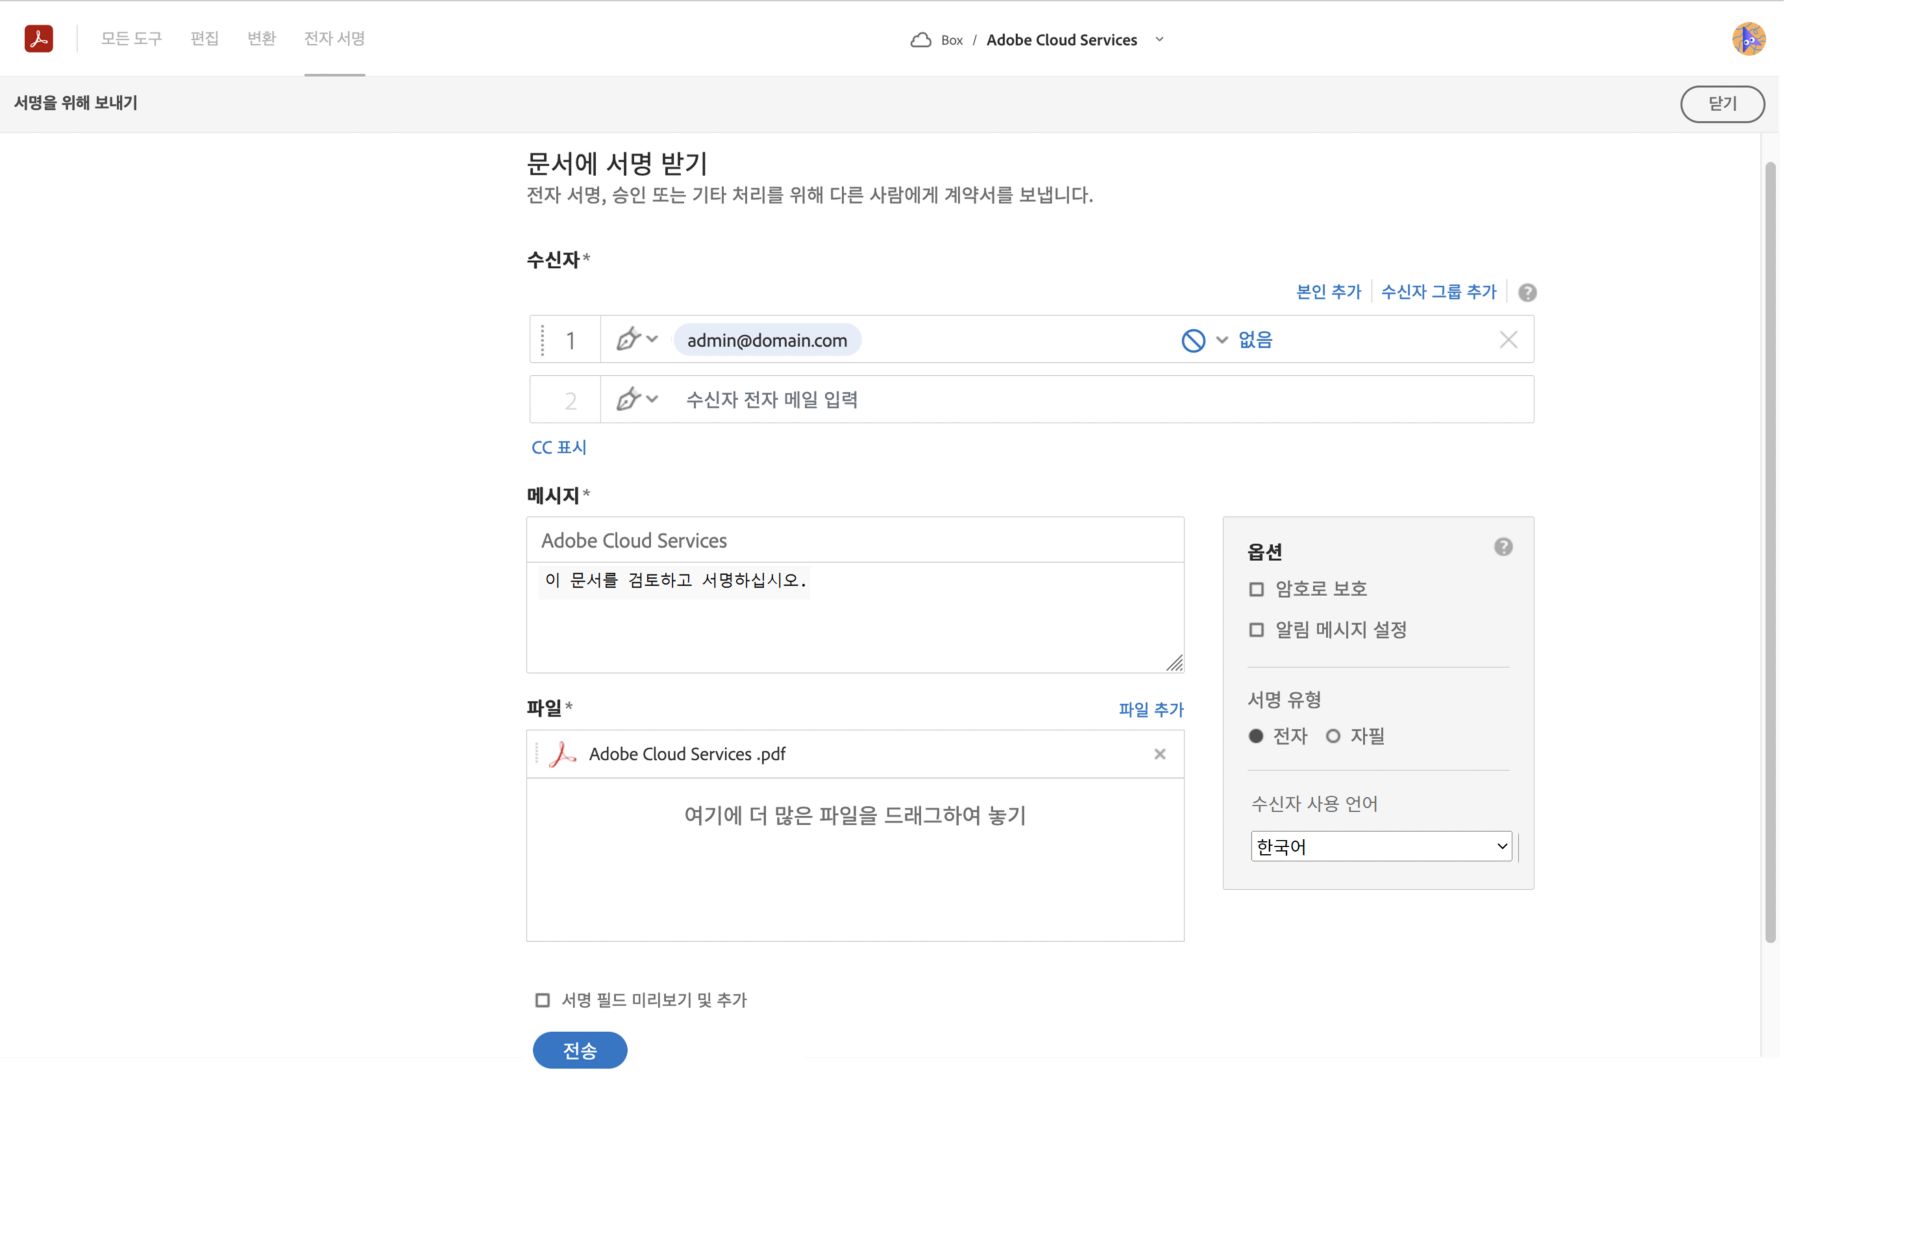This screenshot has height=1238, width=1920.
Task: Click 본인 추가 link
Action: [1328, 291]
